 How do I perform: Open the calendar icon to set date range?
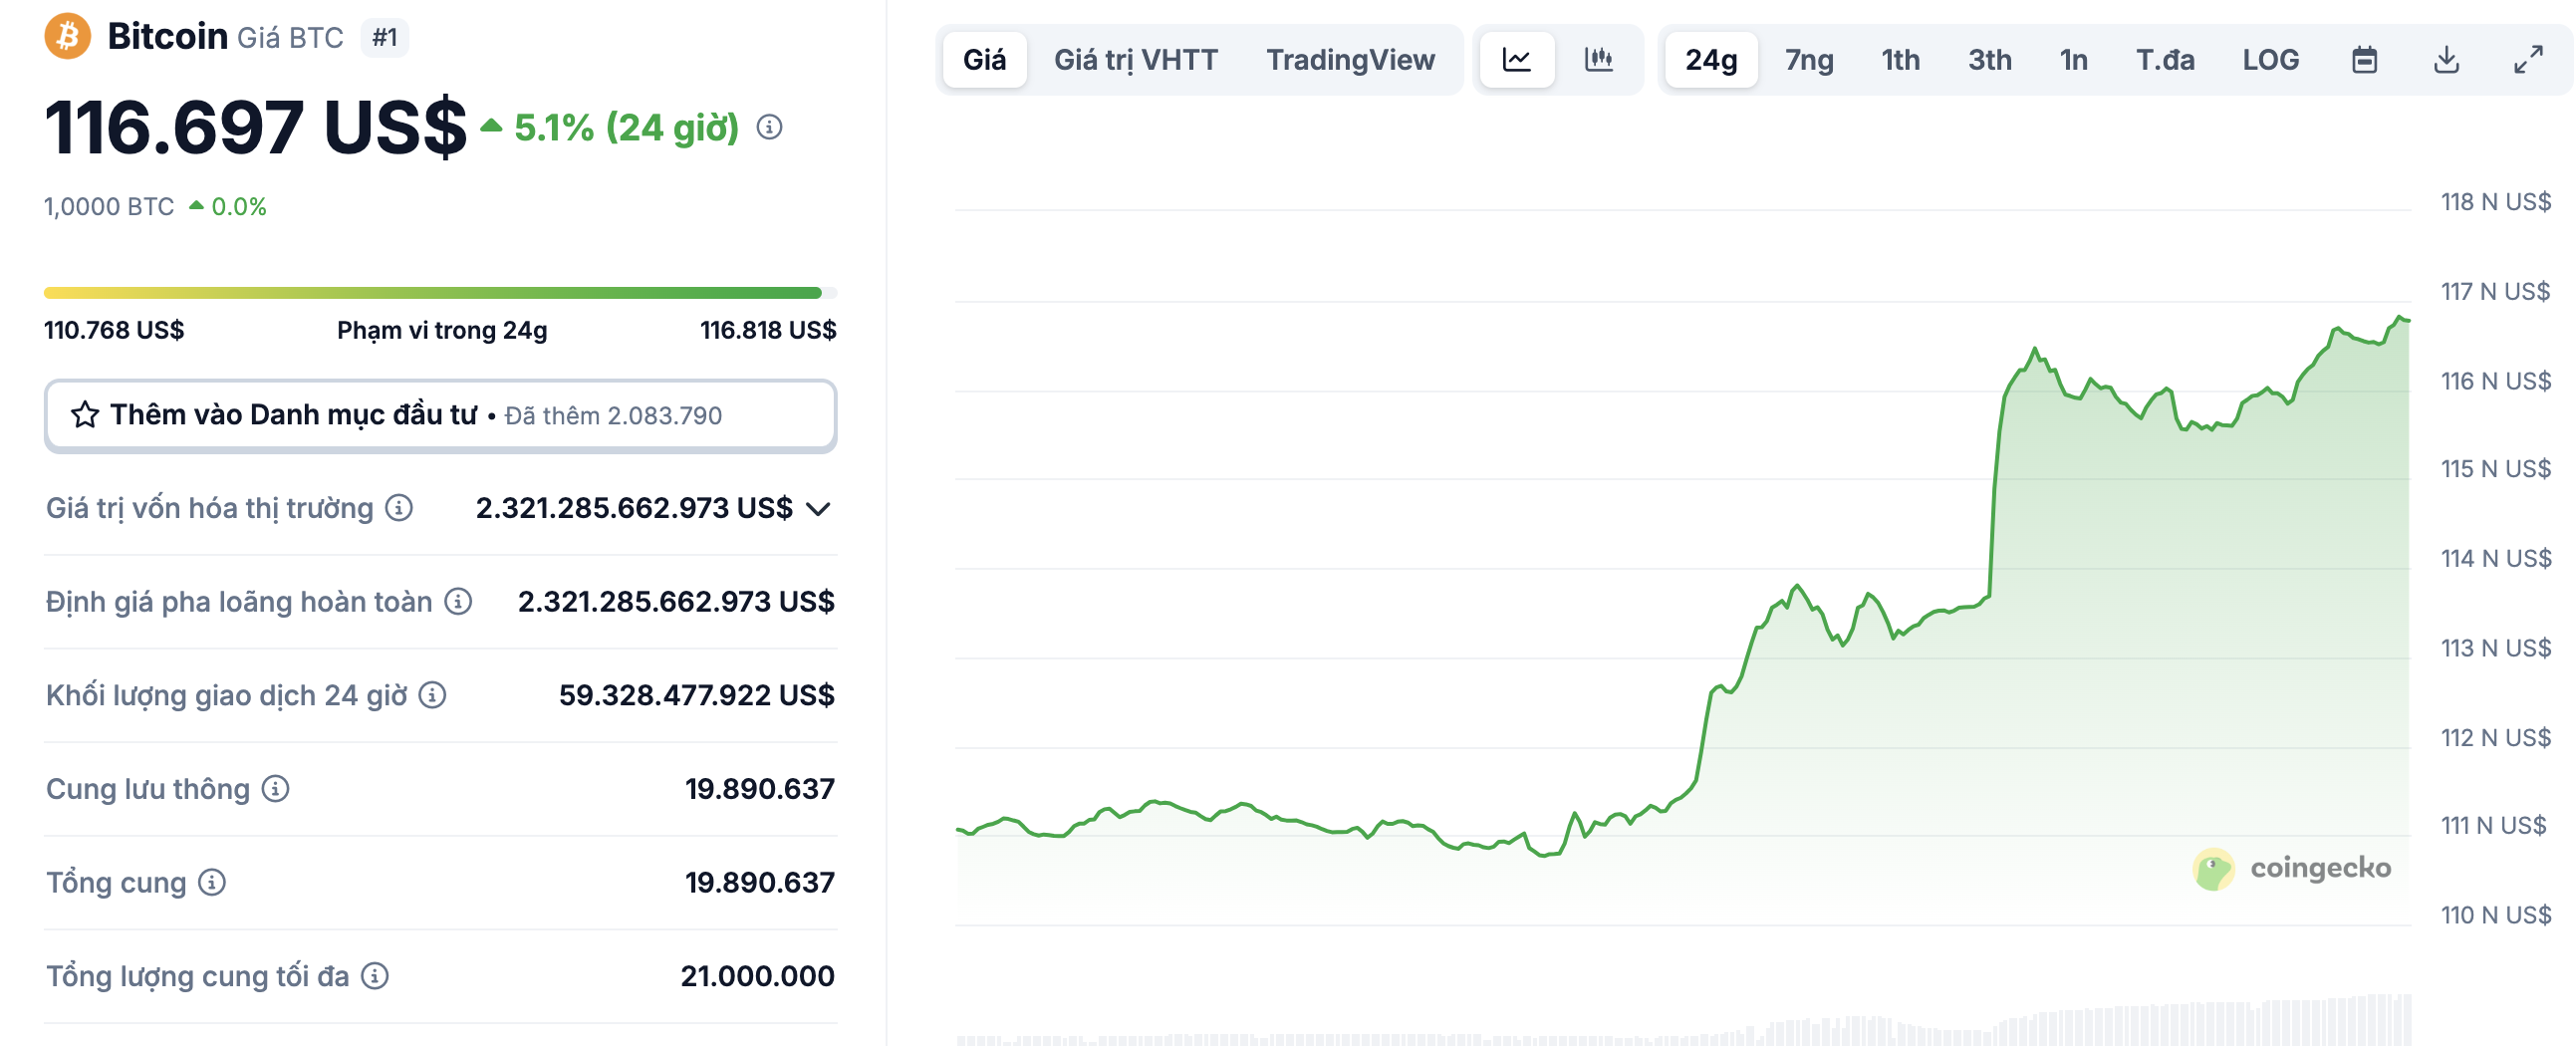point(2365,59)
